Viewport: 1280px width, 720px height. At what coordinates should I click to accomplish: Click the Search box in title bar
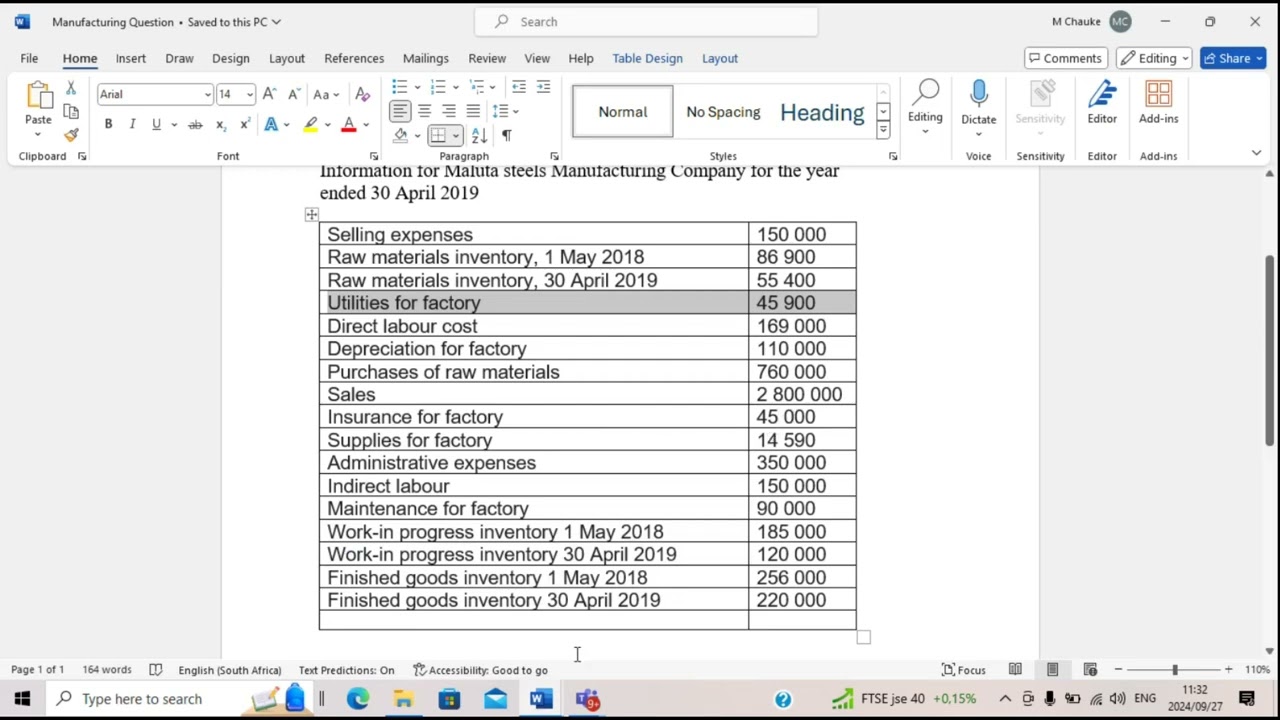(646, 21)
